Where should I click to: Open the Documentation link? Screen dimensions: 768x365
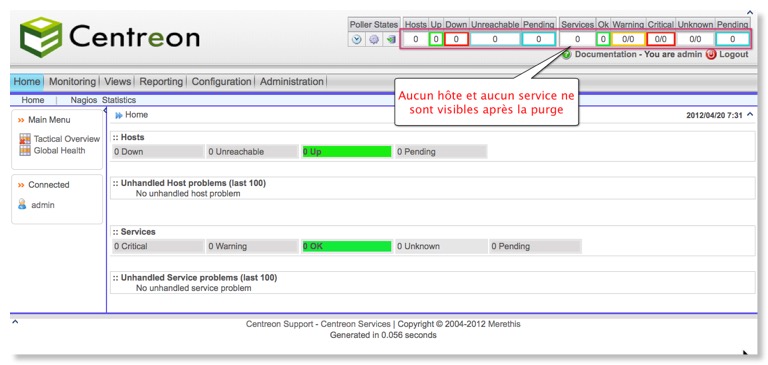605,54
